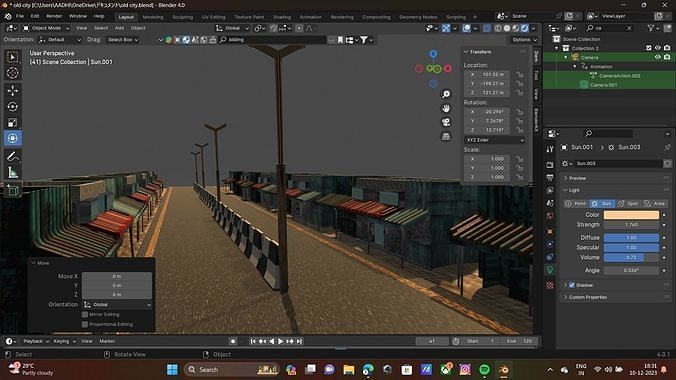676x380 pixels.
Task: Open the Move panel Orientation Global dropdown
Action: [117, 305]
